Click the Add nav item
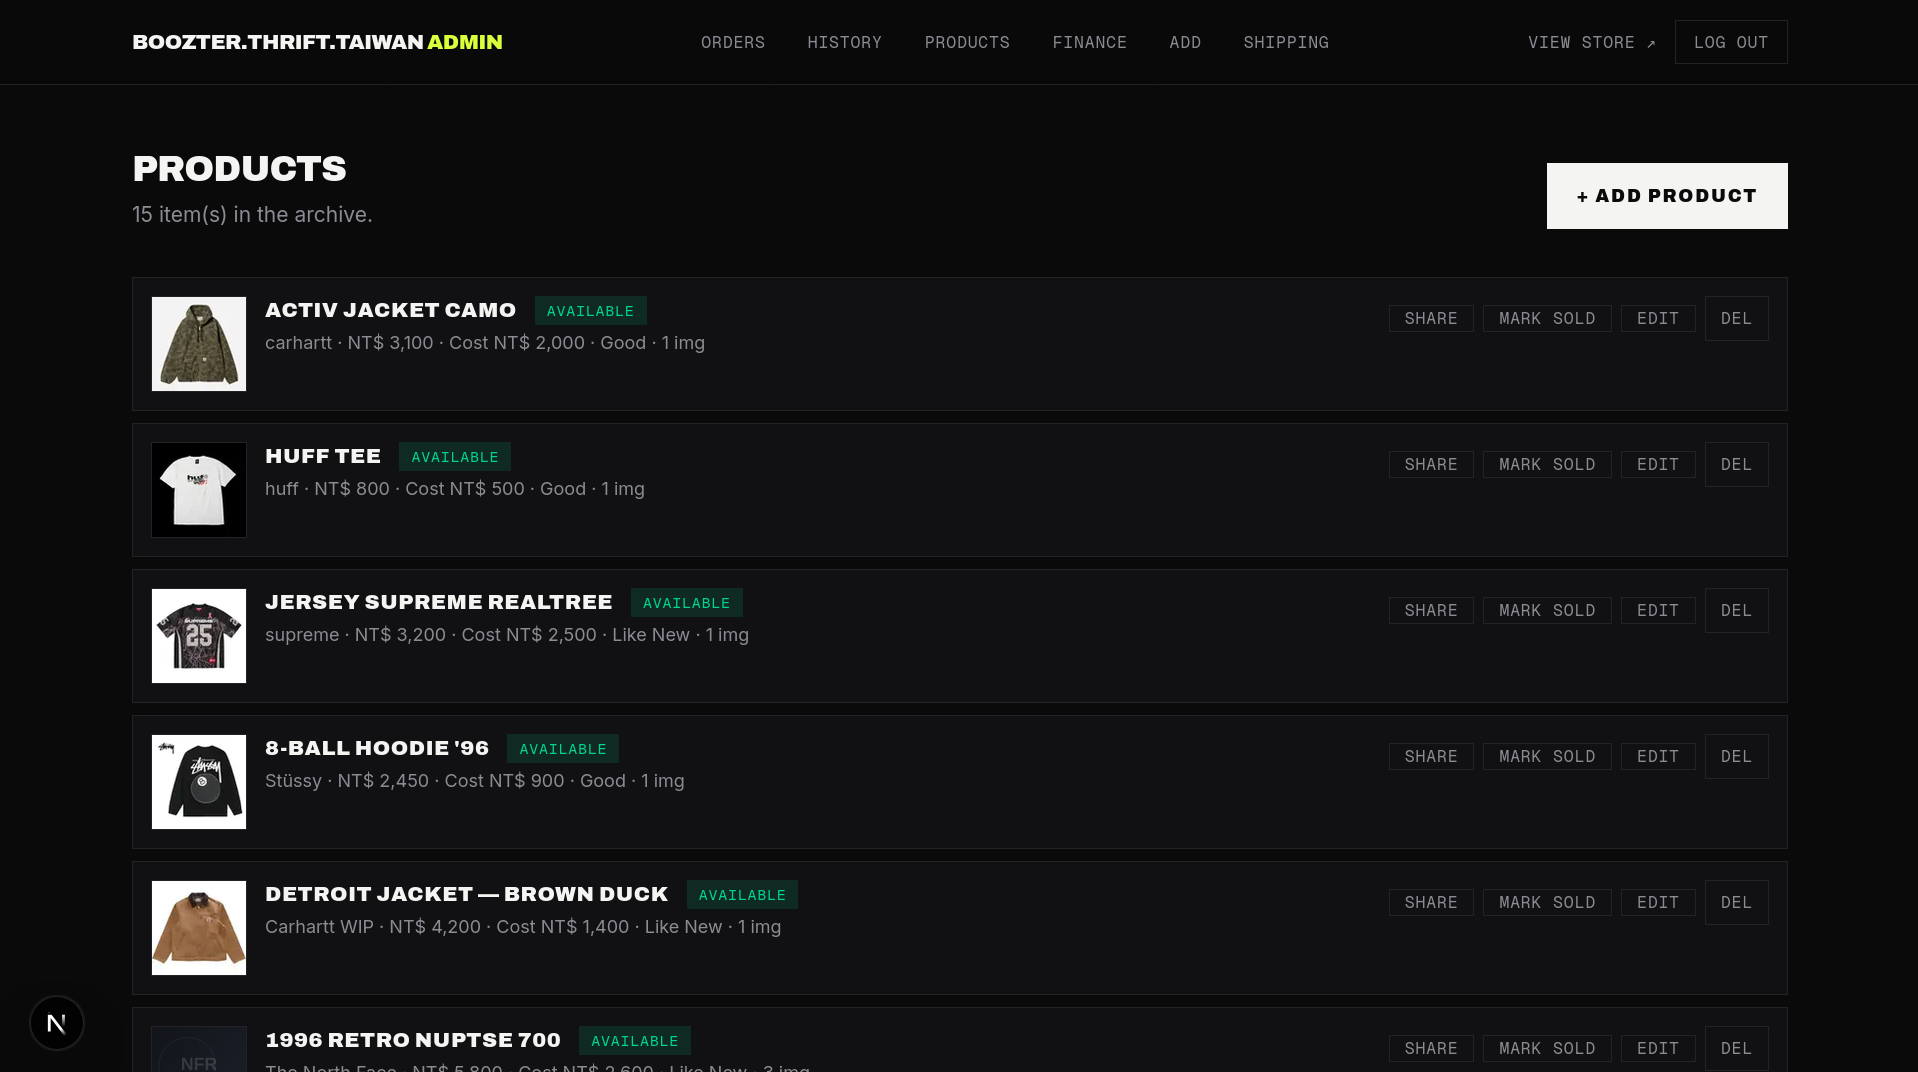1918x1072 pixels. pos(1185,42)
